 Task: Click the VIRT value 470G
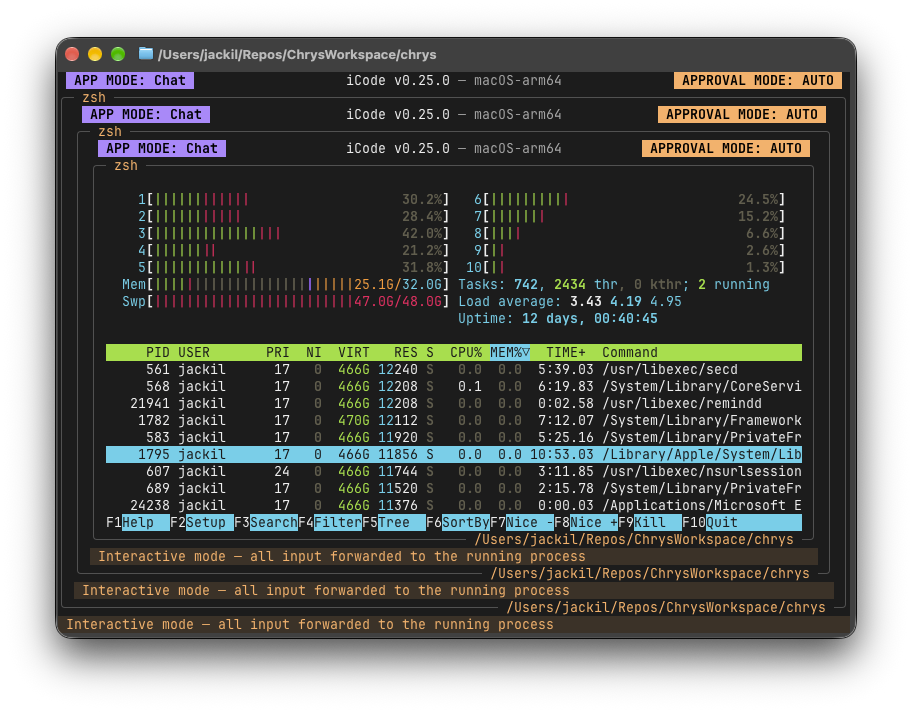coord(354,420)
